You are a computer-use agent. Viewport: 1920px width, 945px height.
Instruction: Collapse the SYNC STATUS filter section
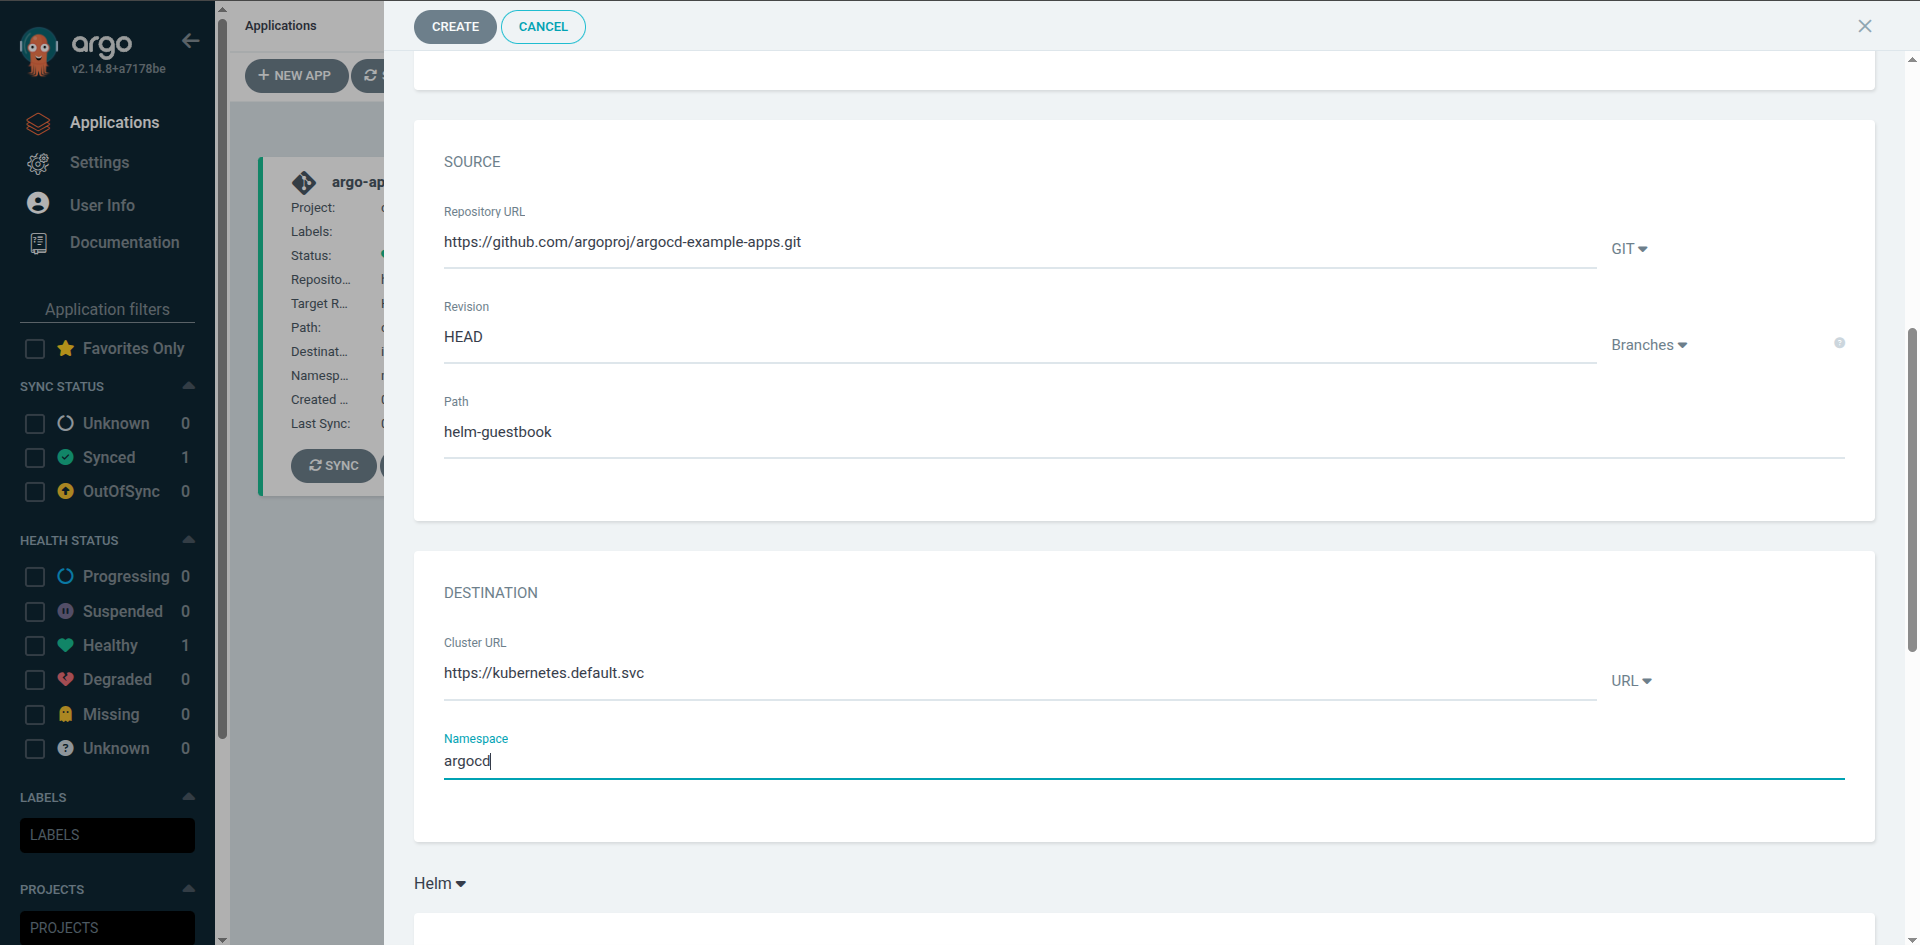pos(188,386)
